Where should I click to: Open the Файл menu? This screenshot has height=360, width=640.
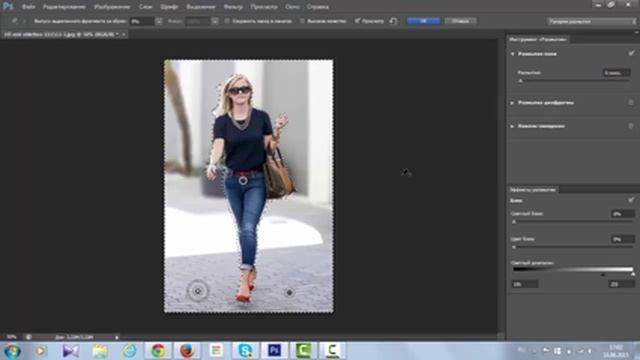pyautogui.click(x=29, y=7)
